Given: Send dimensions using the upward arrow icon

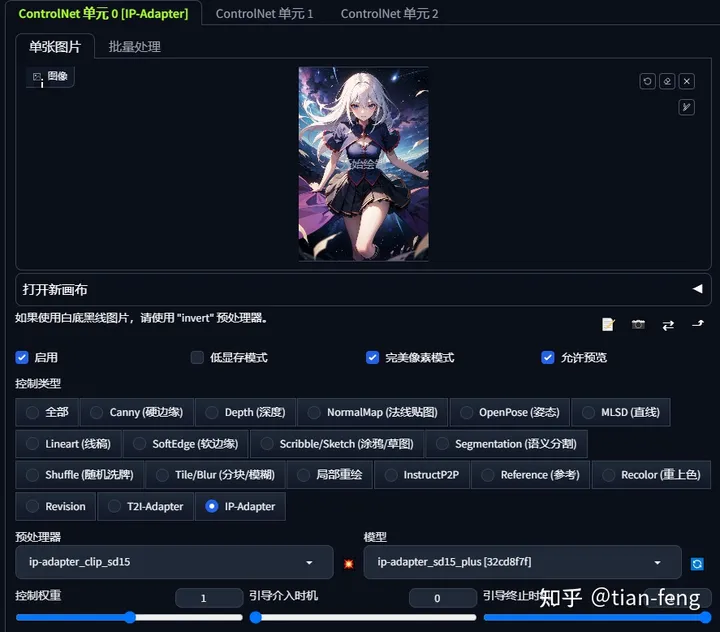Looking at the screenshot, I should click(x=698, y=324).
